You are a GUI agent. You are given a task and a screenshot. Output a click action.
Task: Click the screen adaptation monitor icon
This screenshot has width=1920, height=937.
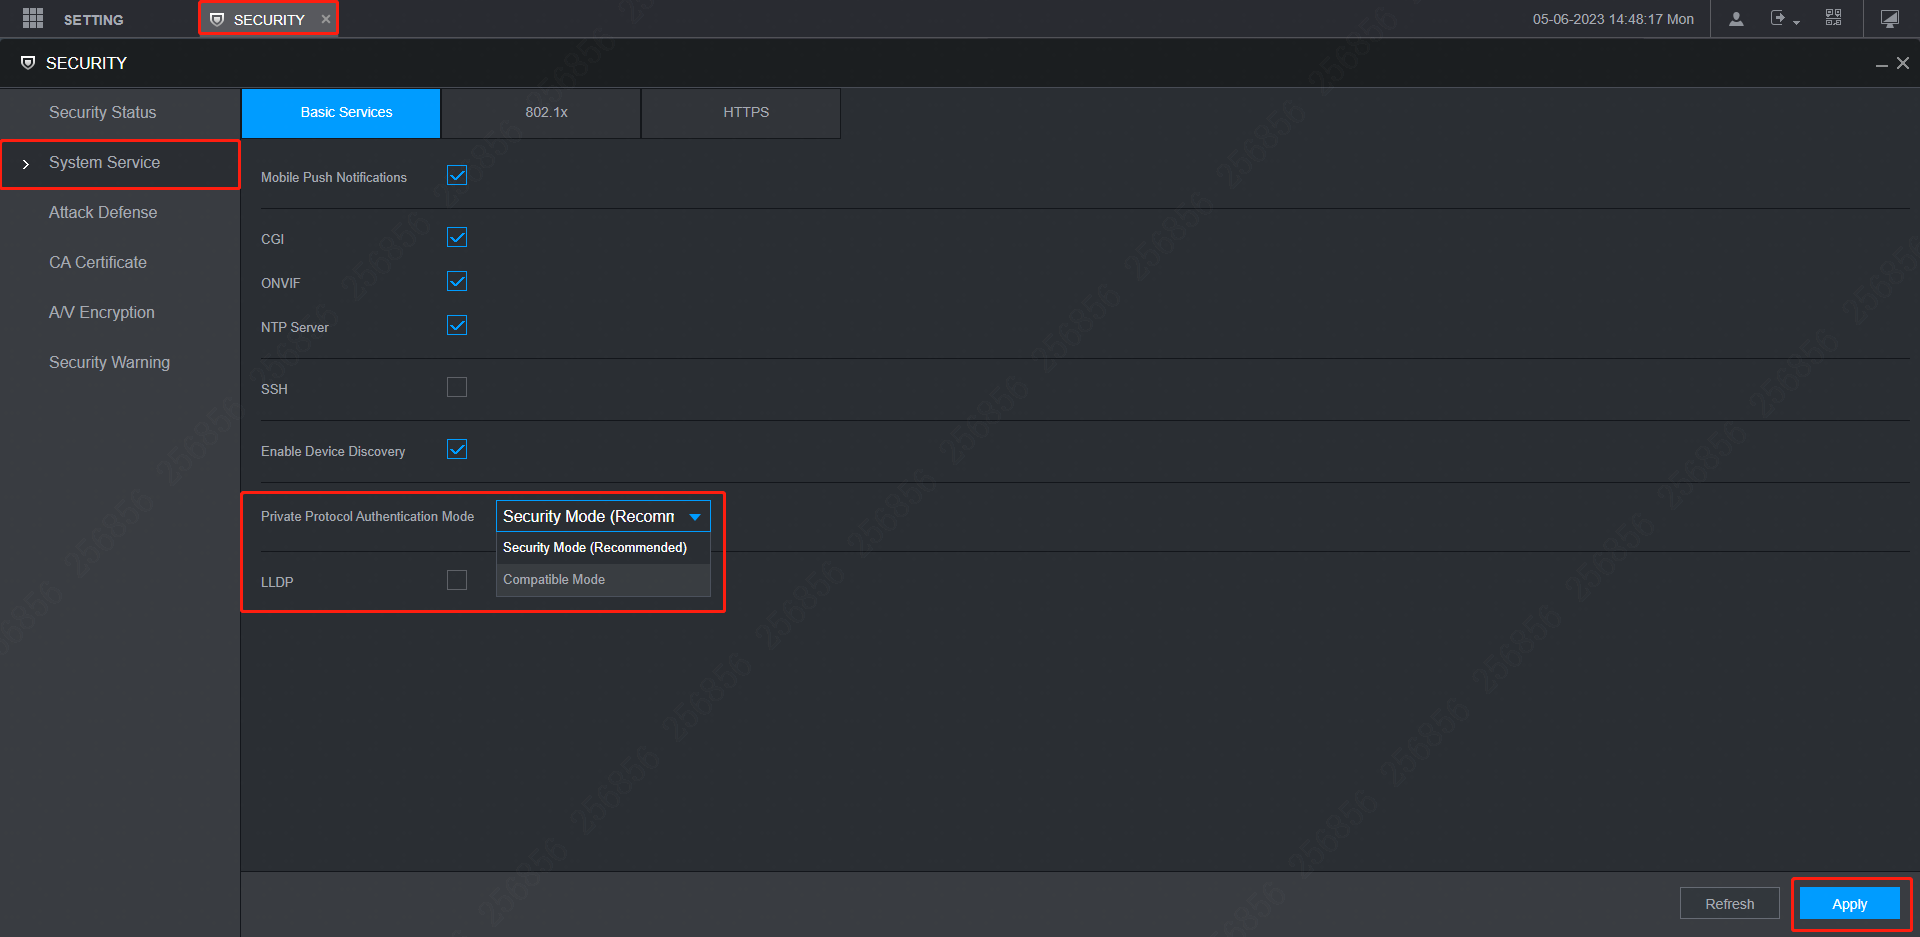click(x=1889, y=18)
